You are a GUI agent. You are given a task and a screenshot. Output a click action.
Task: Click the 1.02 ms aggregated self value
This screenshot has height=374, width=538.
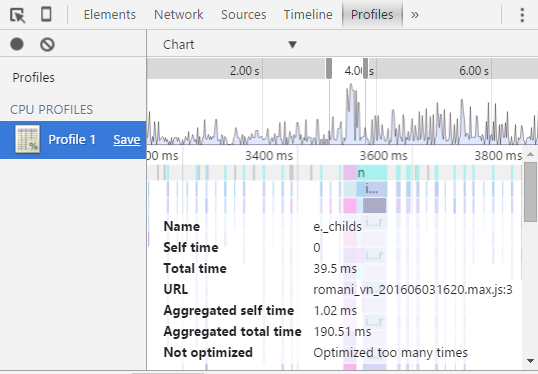[335, 311]
